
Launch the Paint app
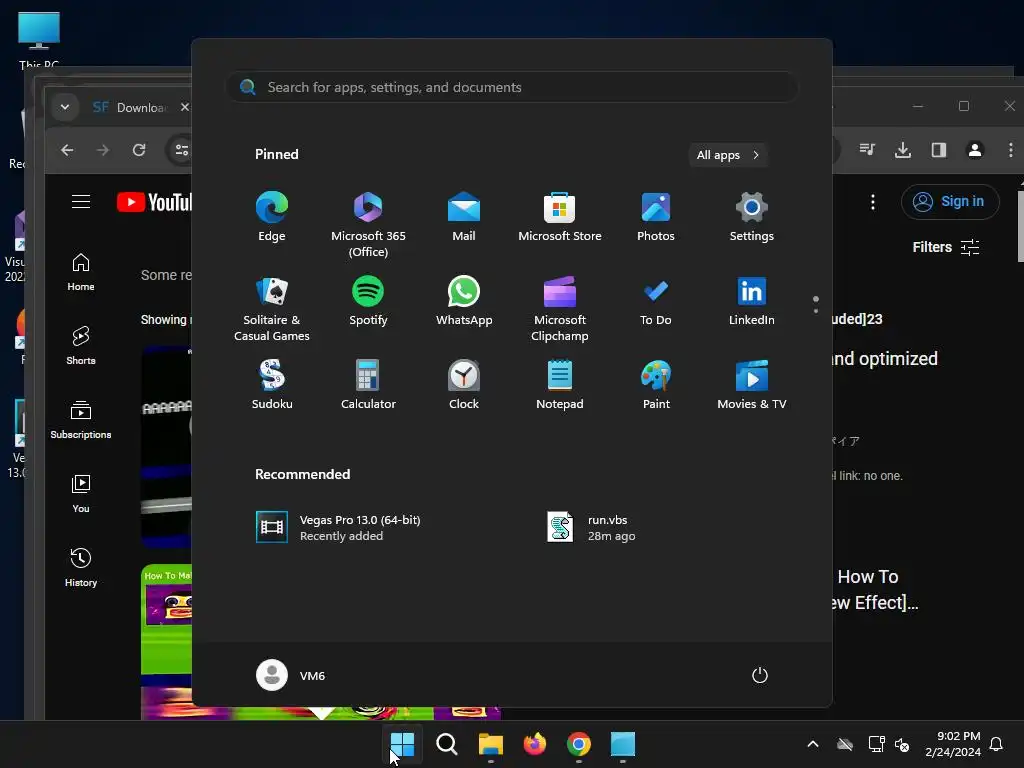(656, 385)
